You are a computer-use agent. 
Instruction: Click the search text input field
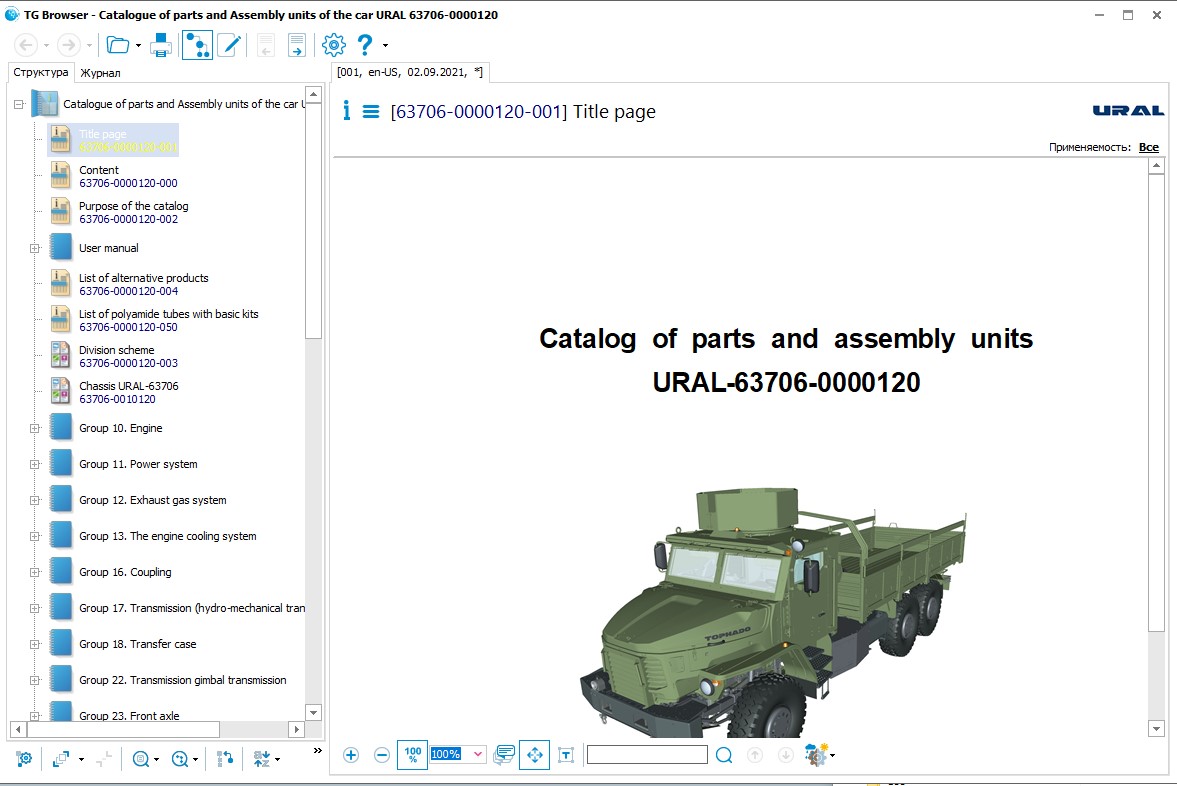coord(647,754)
